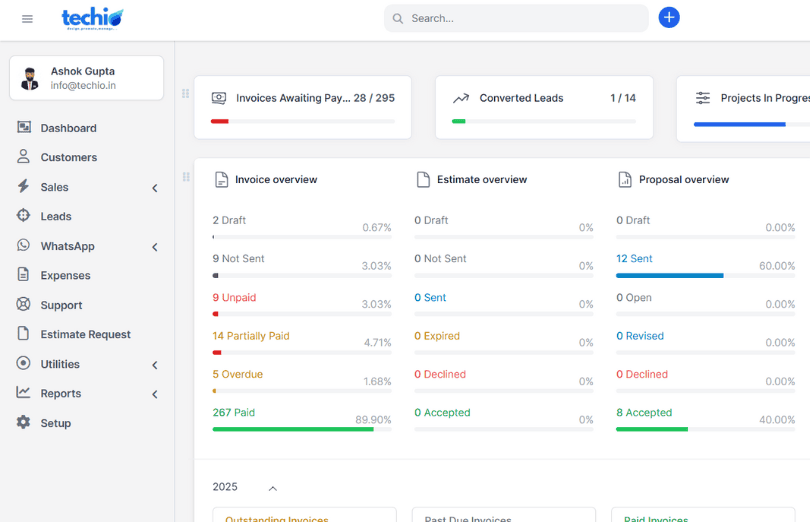Click the 267 Paid invoices link
810x522 pixels.
233,413
